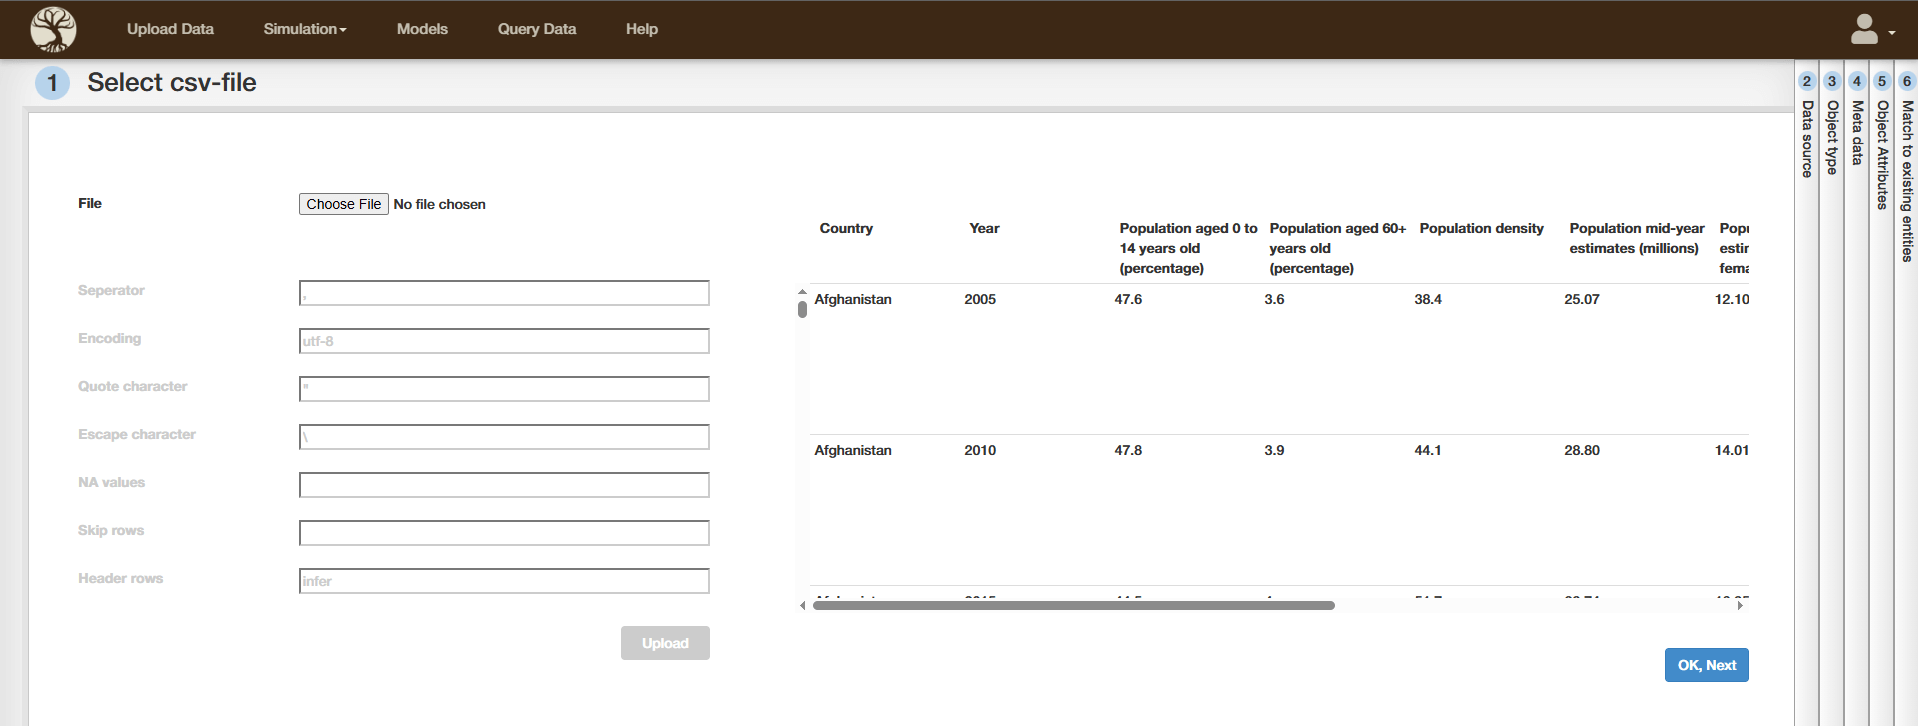Viewport: 1918px width, 726px height.
Task: Go to step 5 Object Attributes
Action: (x=1881, y=82)
